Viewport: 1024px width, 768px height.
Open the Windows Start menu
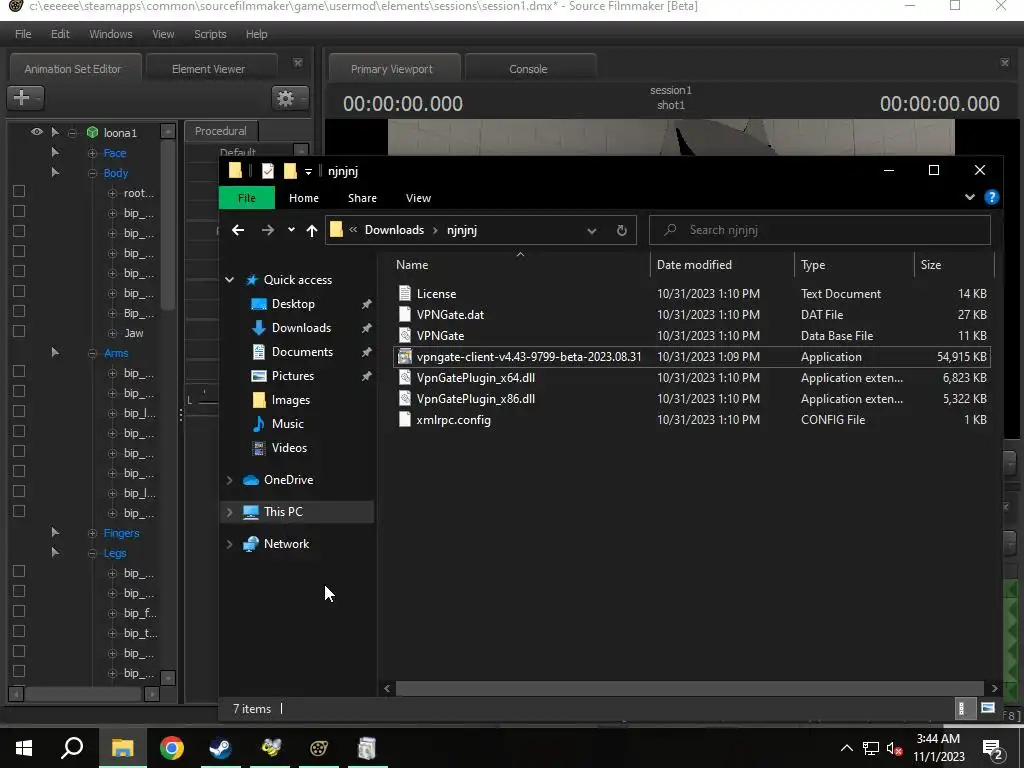click(x=24, y=748)
